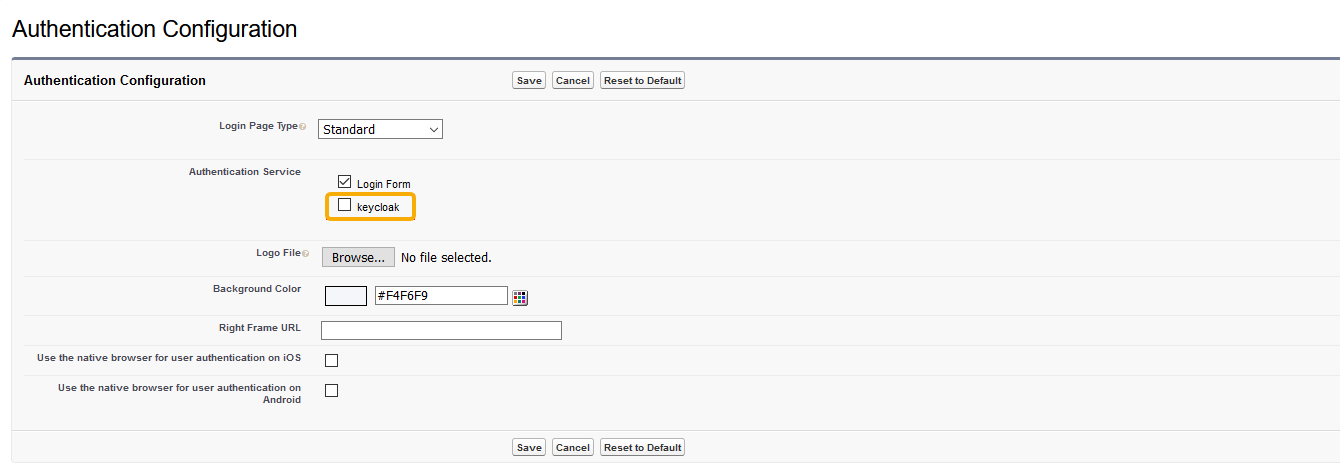Click help icon beside Logo File
Image resolution: width=1340 pixels, height=472 pixels.
coord(305,254)
